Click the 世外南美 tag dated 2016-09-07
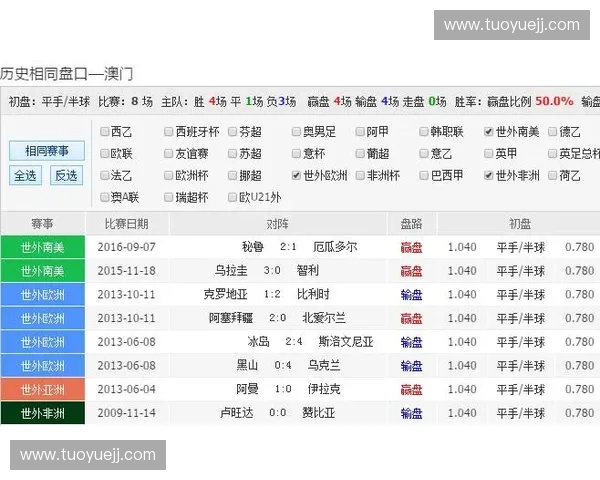Viewport: 600px width, 480px height. pos(42,247)
